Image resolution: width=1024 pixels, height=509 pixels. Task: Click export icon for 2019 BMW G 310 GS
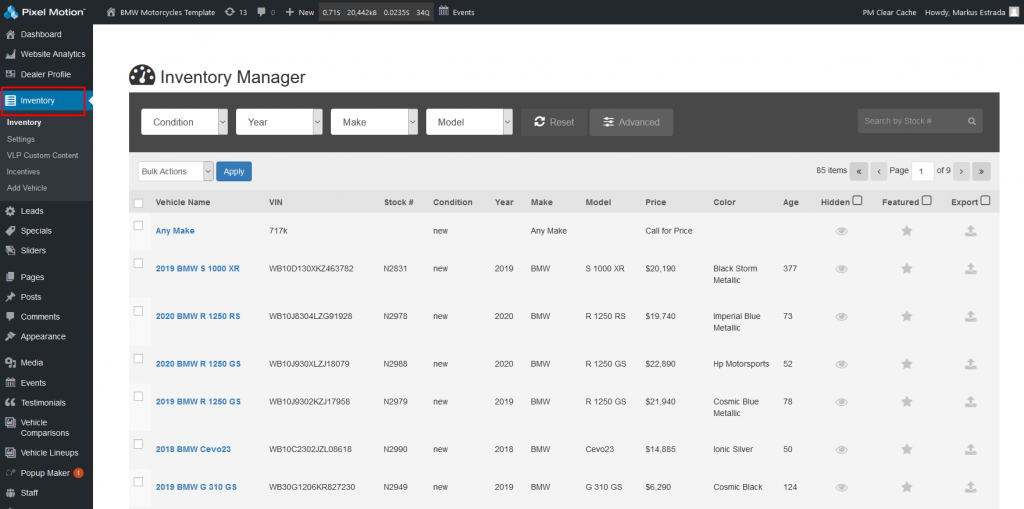[970, 487]
